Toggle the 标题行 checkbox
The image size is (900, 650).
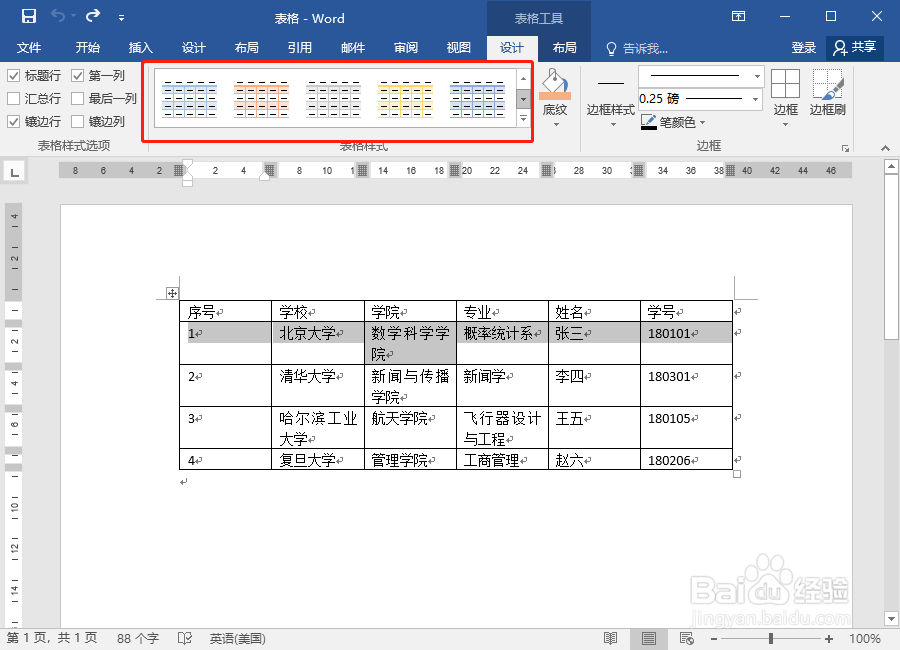[x=14, y=75]
